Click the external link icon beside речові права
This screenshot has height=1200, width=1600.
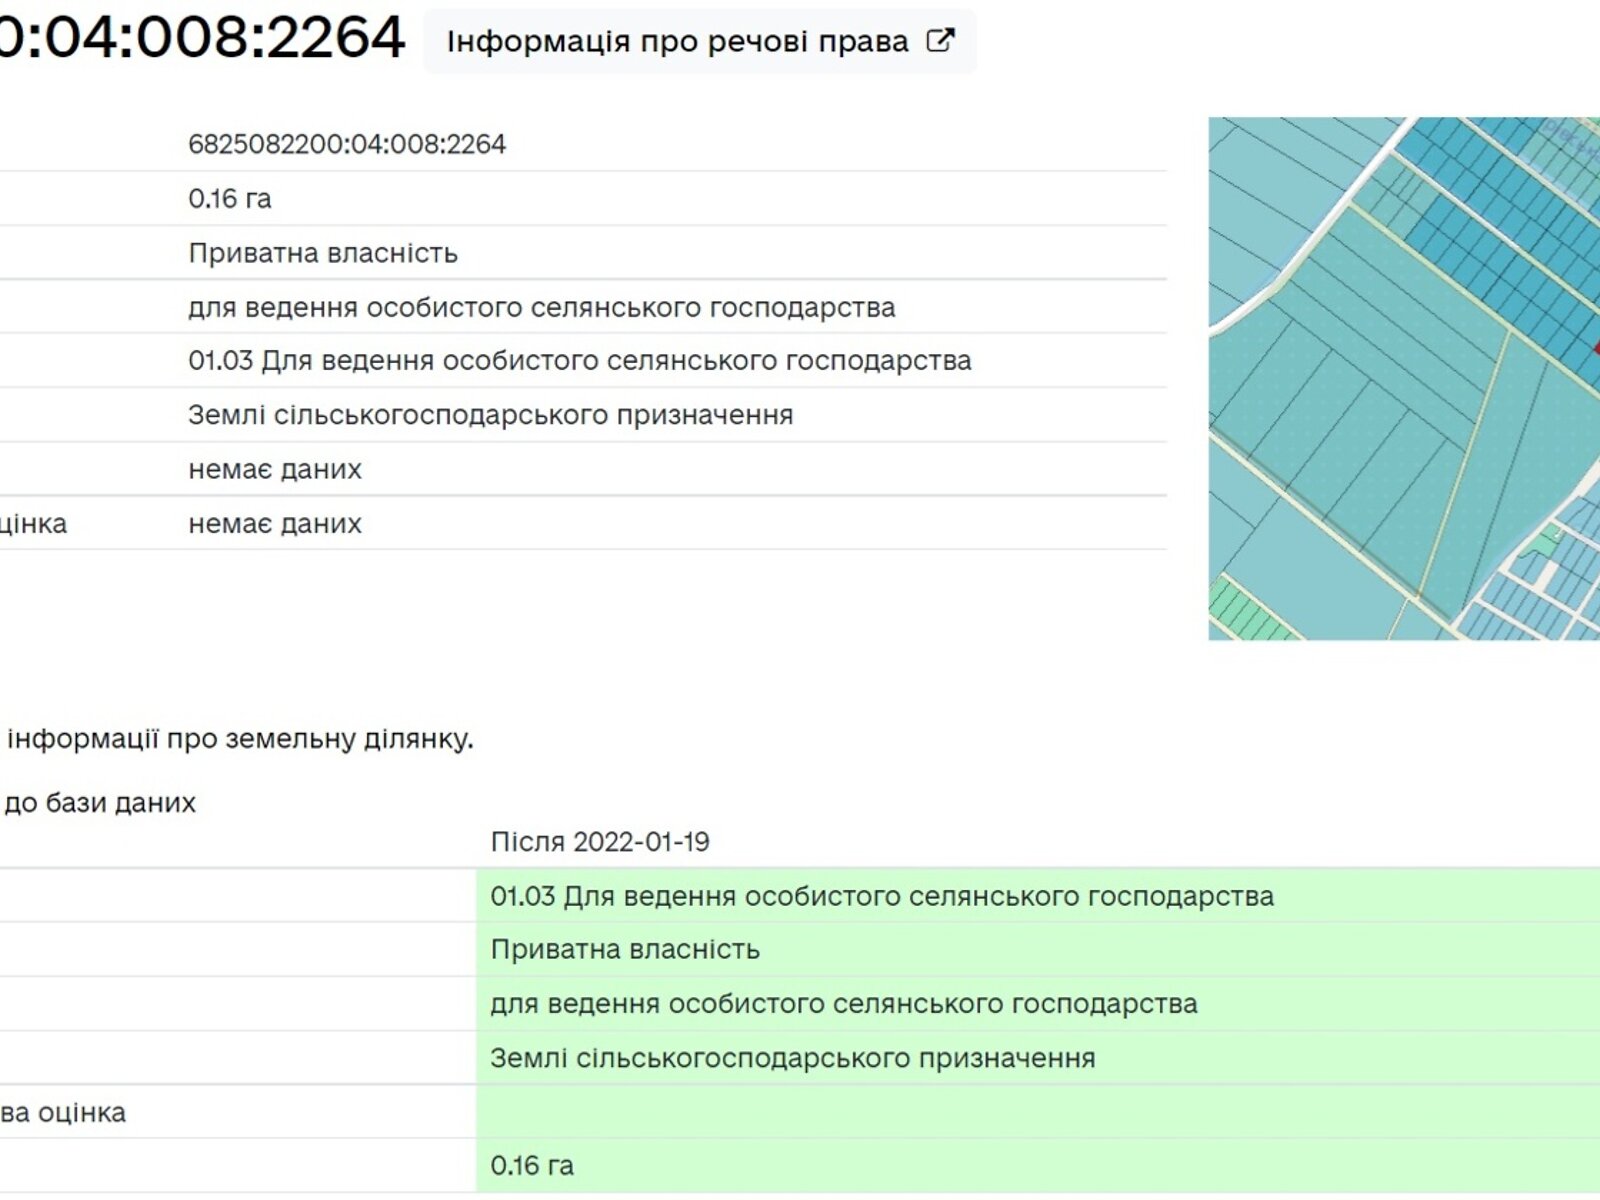pos(940,40)
